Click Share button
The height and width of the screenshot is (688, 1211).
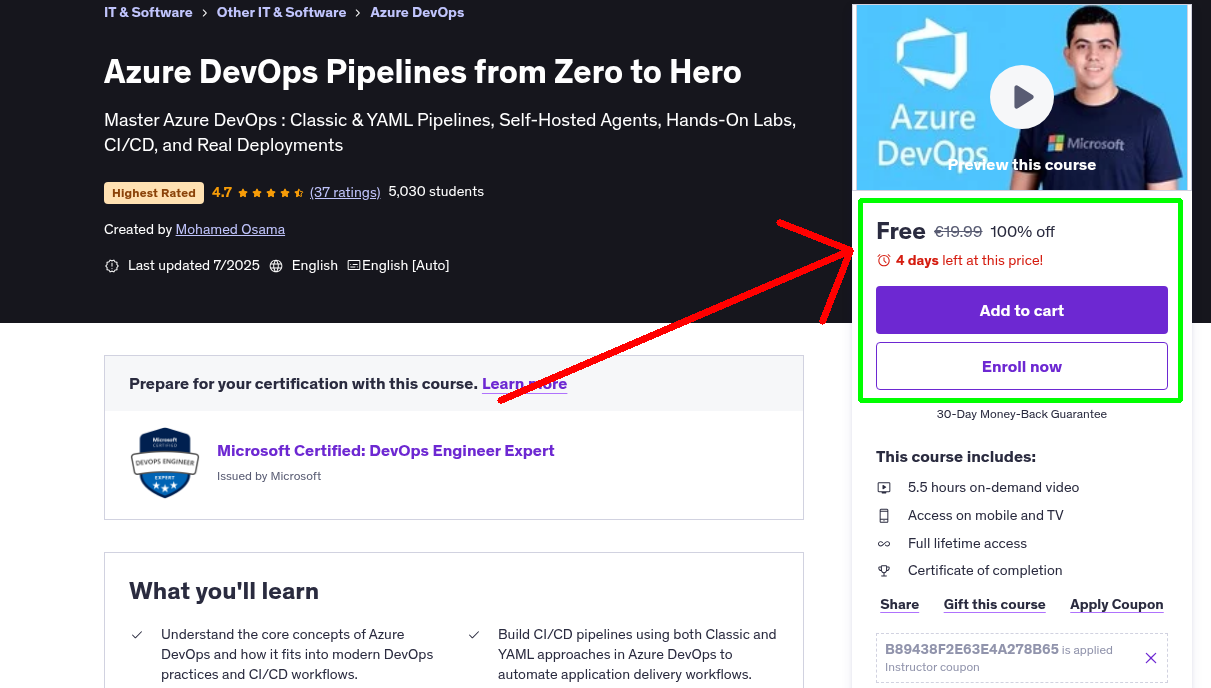coord(900,605)
